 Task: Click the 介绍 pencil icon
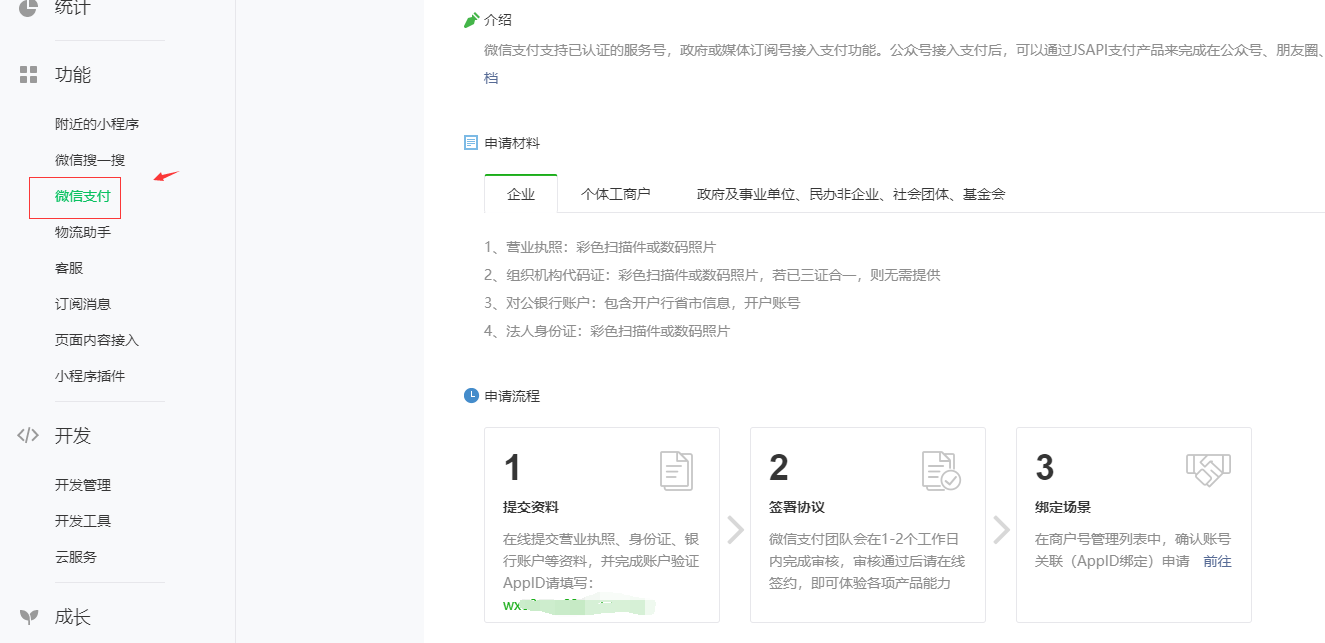coord(471,20)
